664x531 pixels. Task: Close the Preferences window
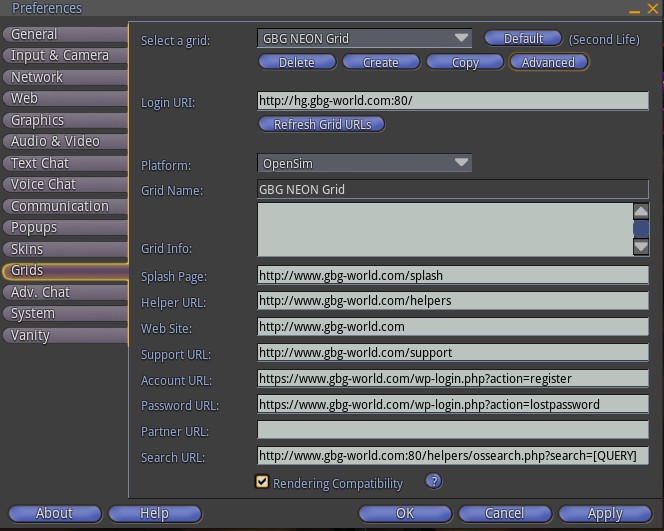(653, 8)
